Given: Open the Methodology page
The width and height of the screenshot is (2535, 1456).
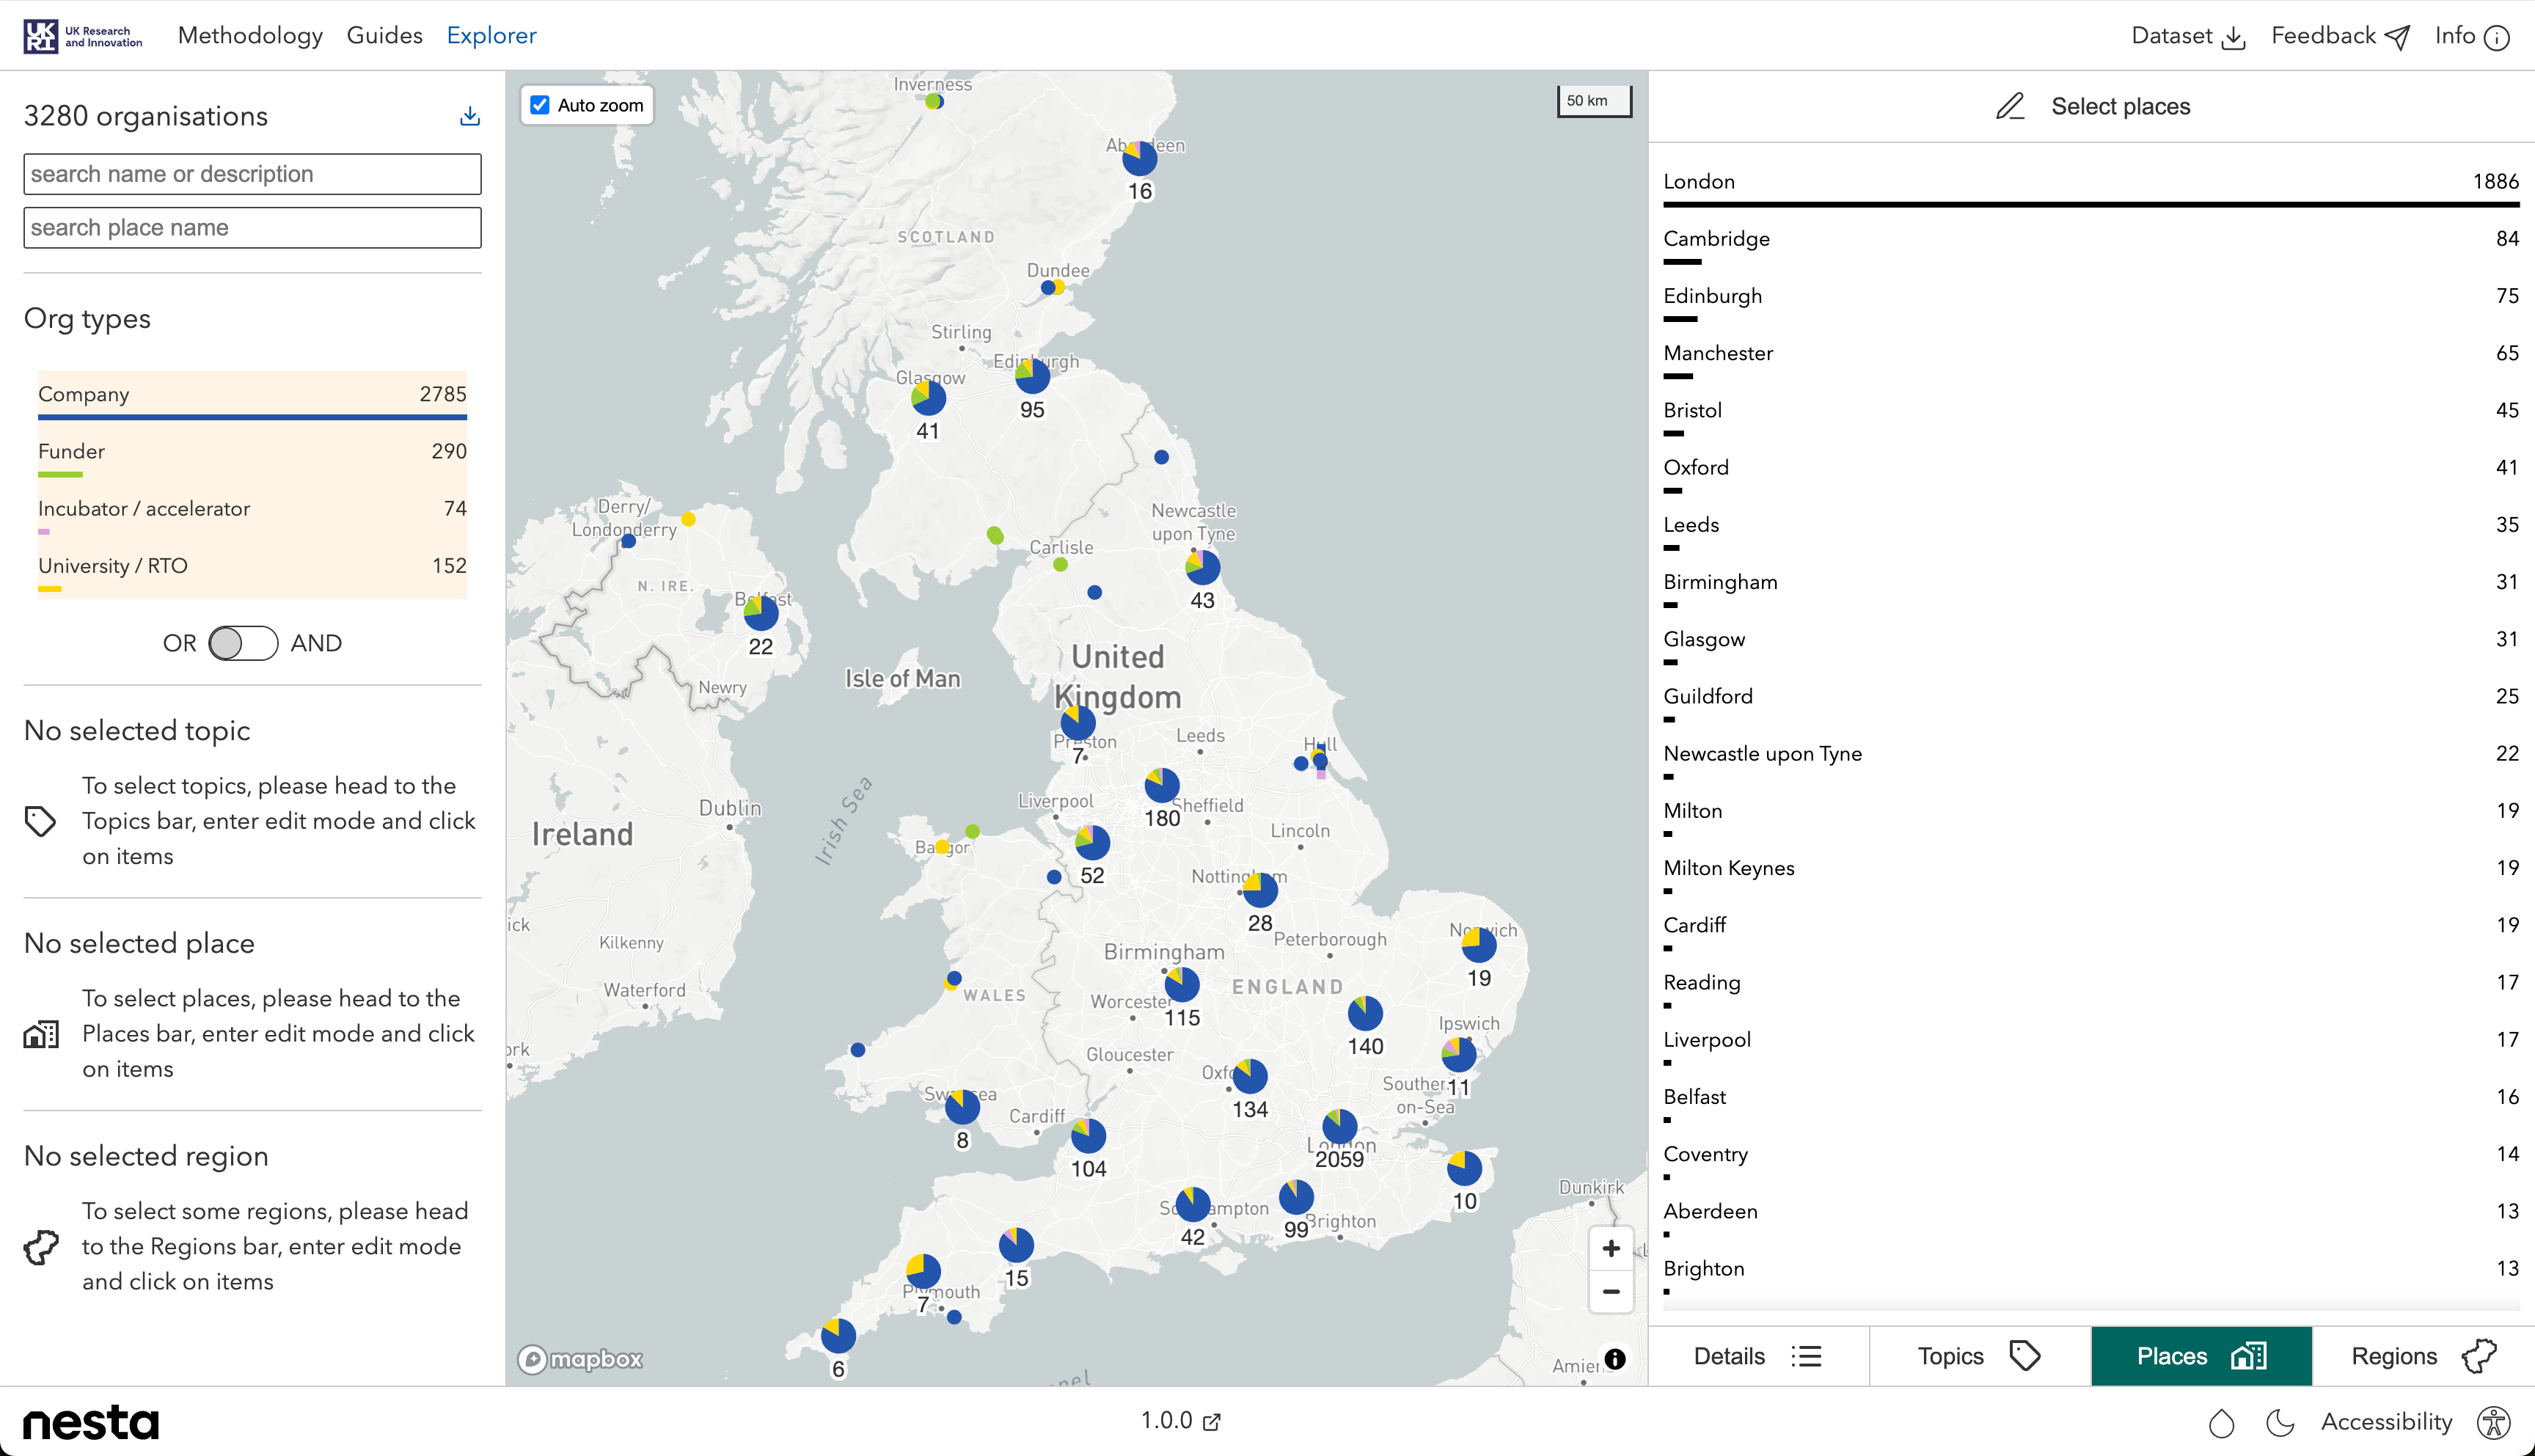Looking at the screenshot, I should coord(250,36).
